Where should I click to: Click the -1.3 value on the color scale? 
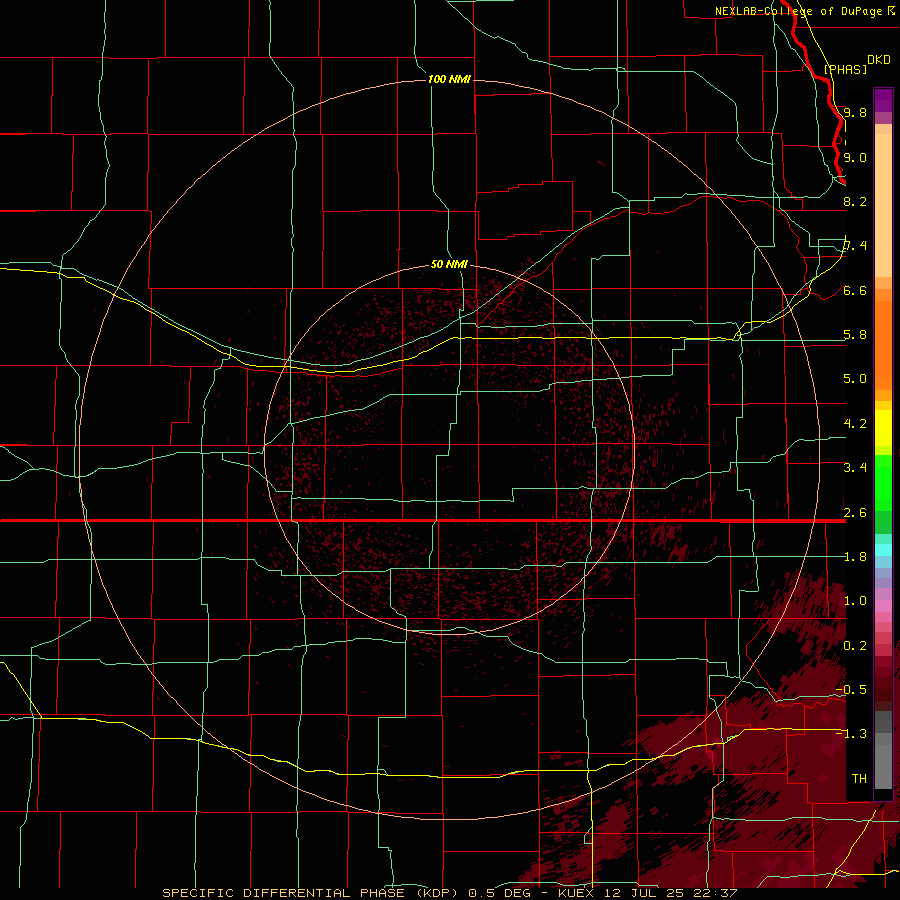(x=851, y=734)
